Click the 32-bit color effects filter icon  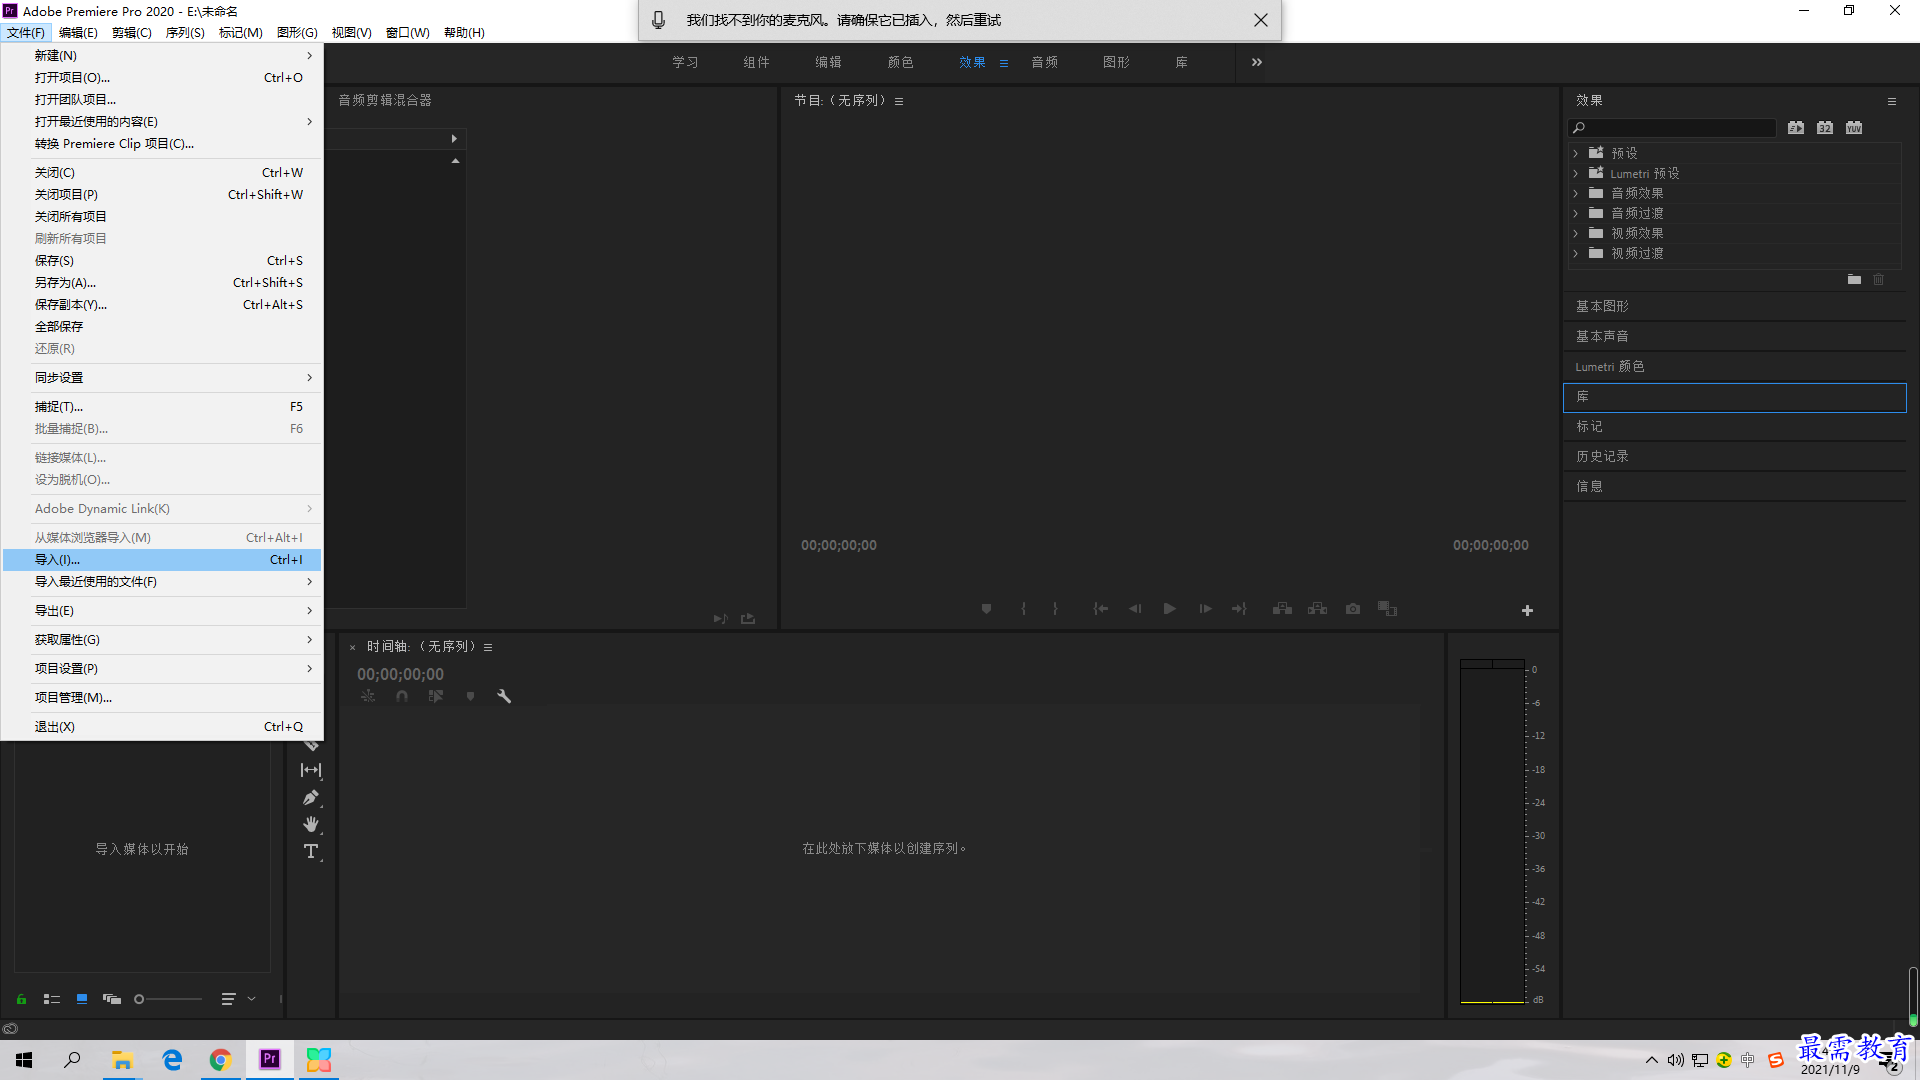point(1825,128)
